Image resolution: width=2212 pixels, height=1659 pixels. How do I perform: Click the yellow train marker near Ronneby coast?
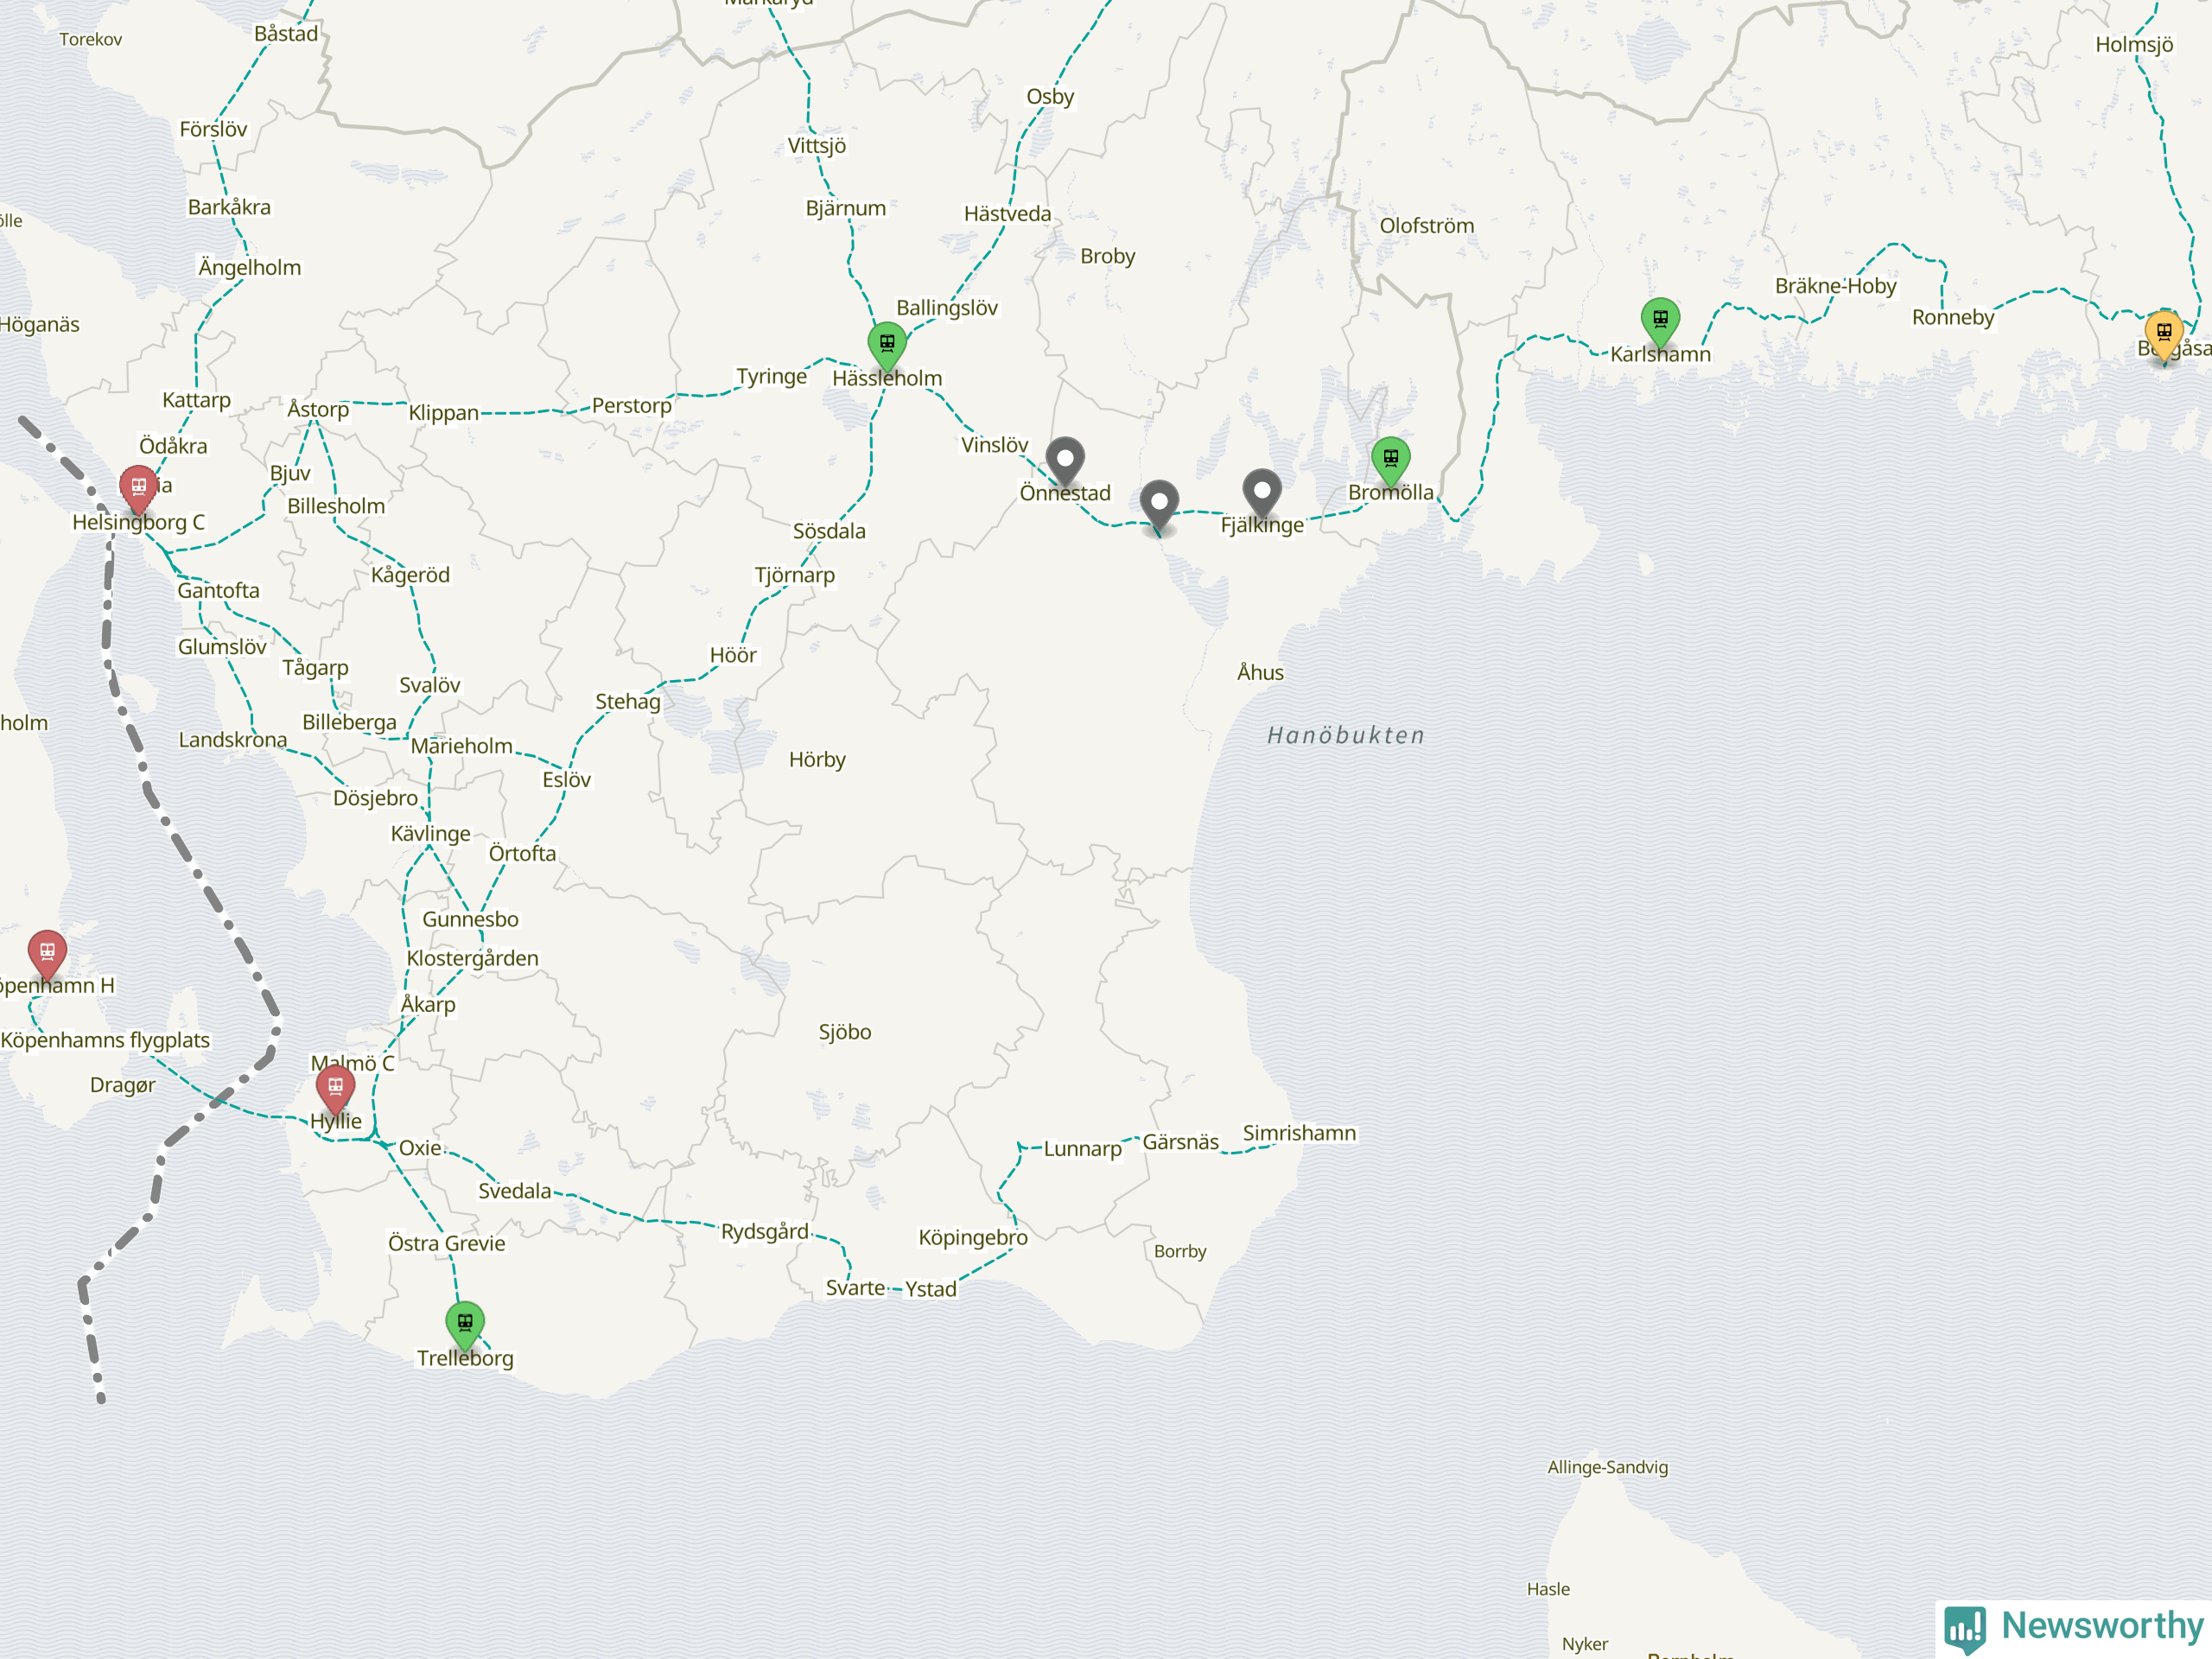pyautogui.click(x=2164, y=336)
